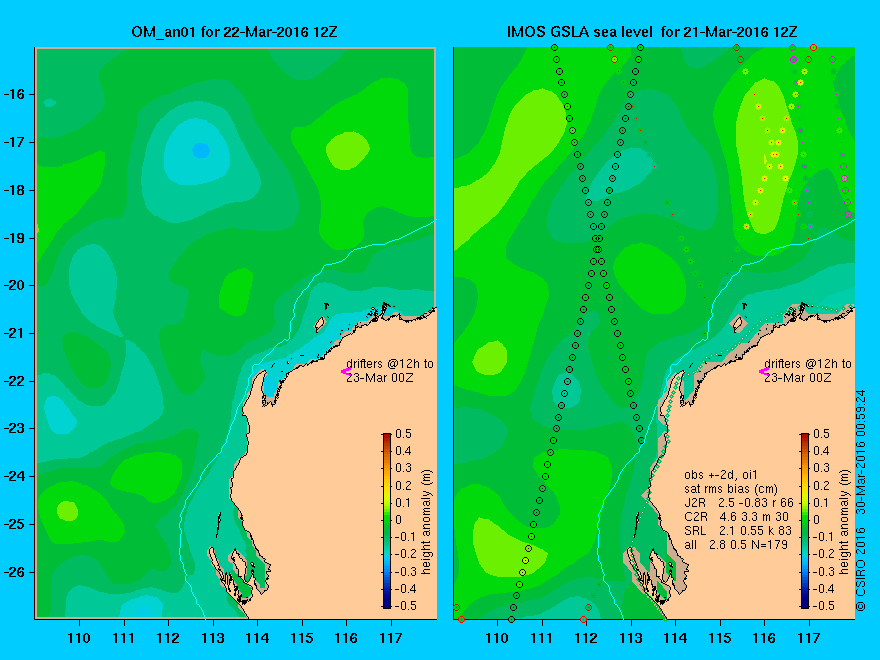
Task: Click latitude label -23 on left axis
Action: 15,428
